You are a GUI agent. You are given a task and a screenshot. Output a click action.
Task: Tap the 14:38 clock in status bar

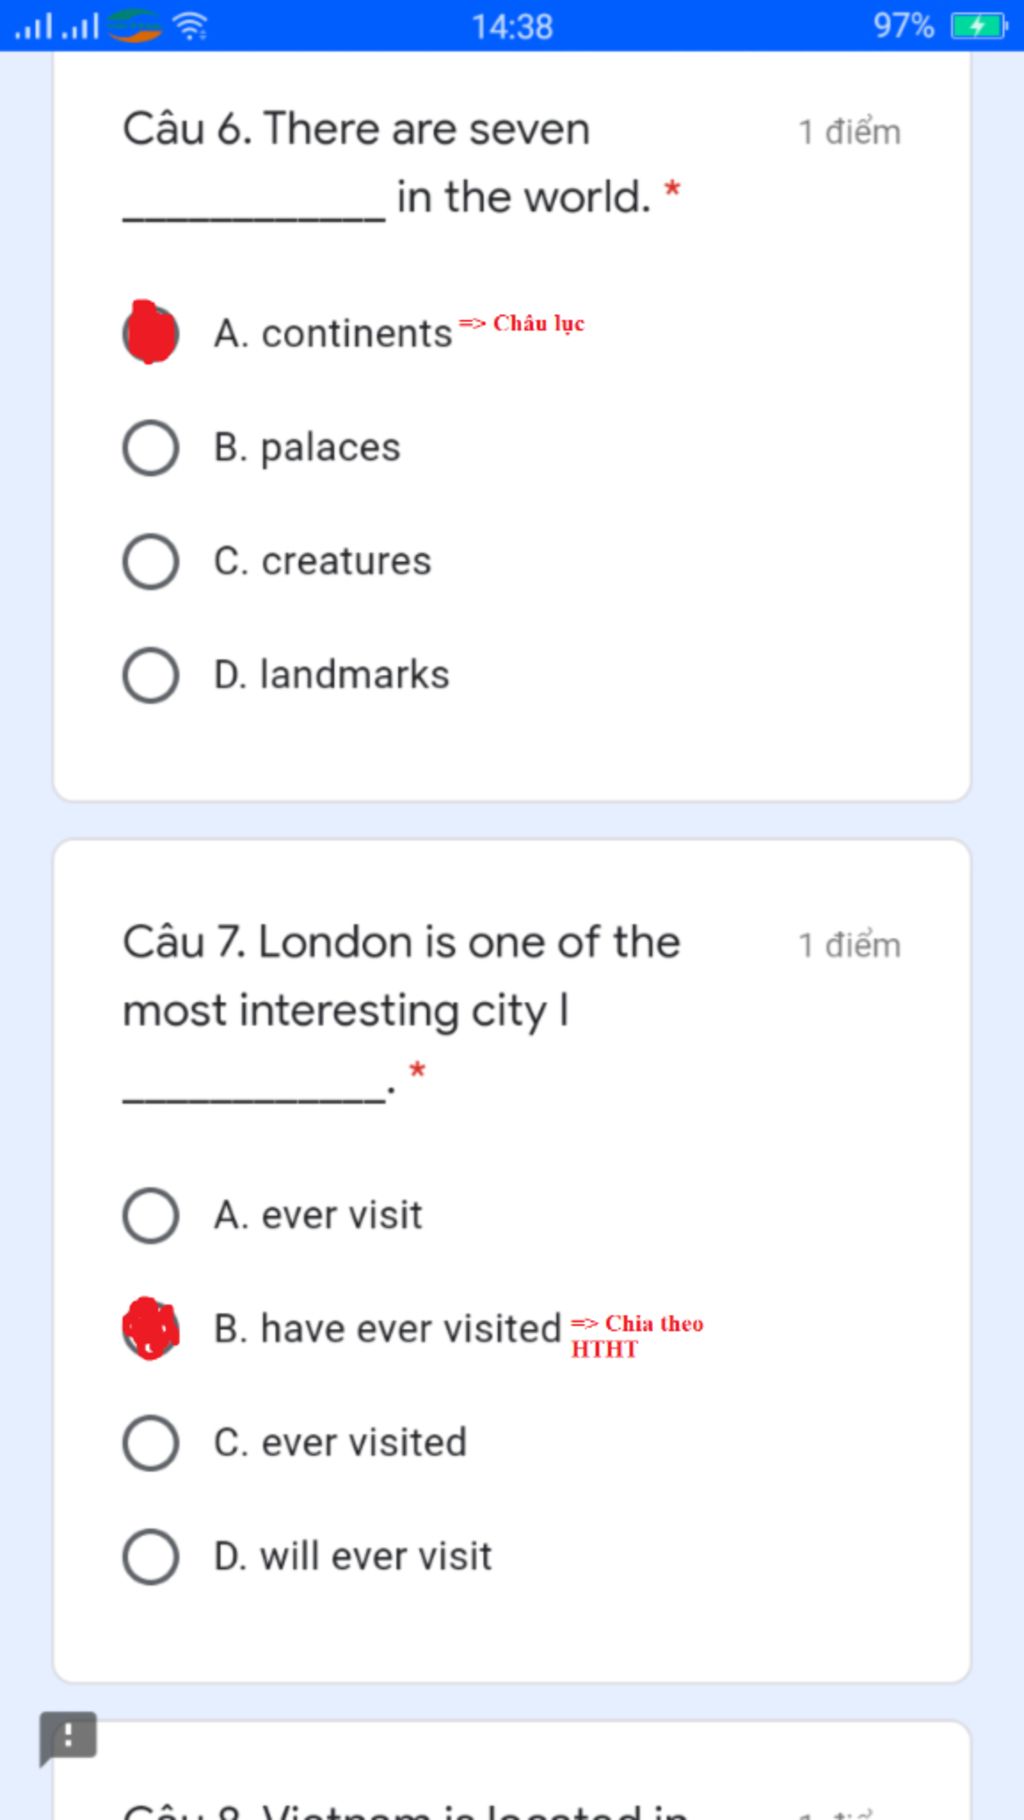coord(512,26)
